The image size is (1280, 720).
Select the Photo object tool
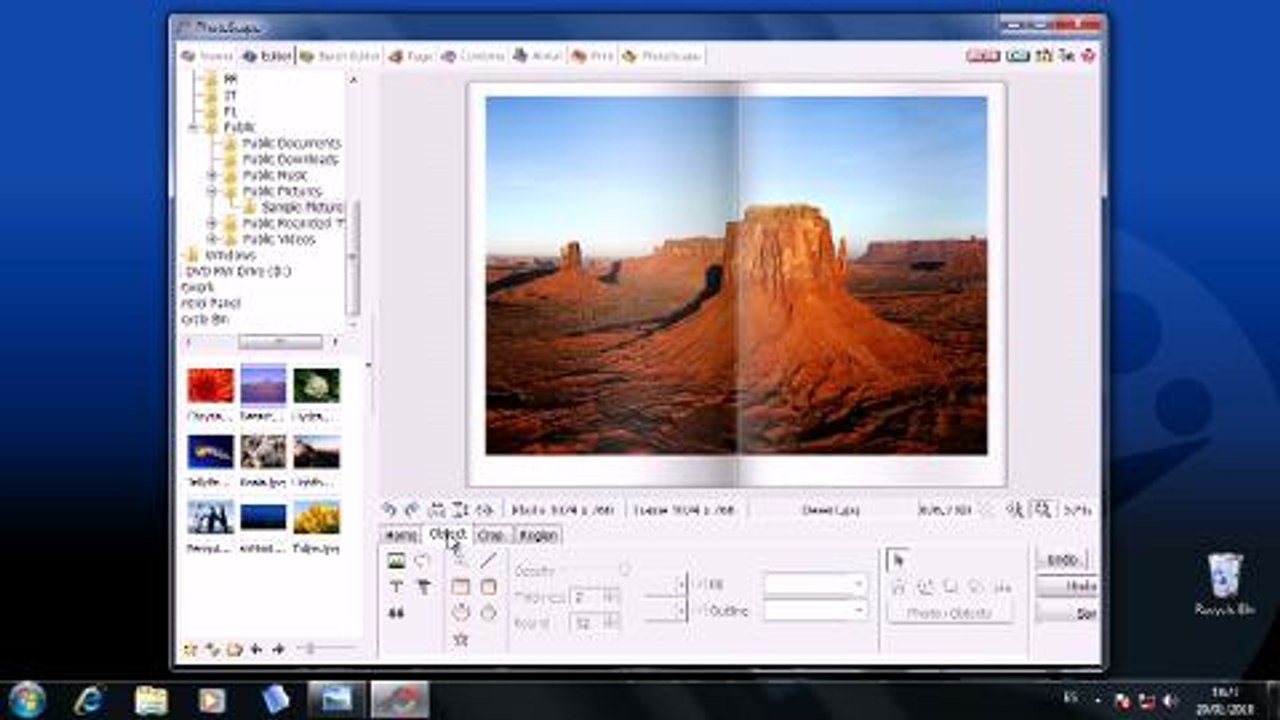coord(396,561)
